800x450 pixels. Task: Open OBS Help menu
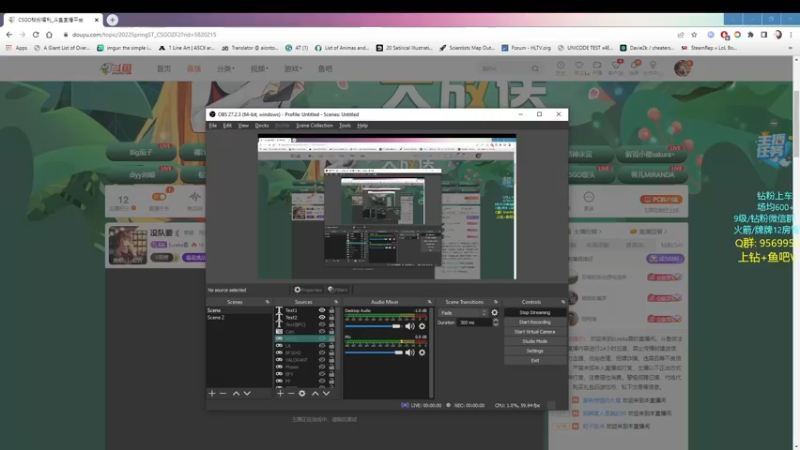pos(362,126)
